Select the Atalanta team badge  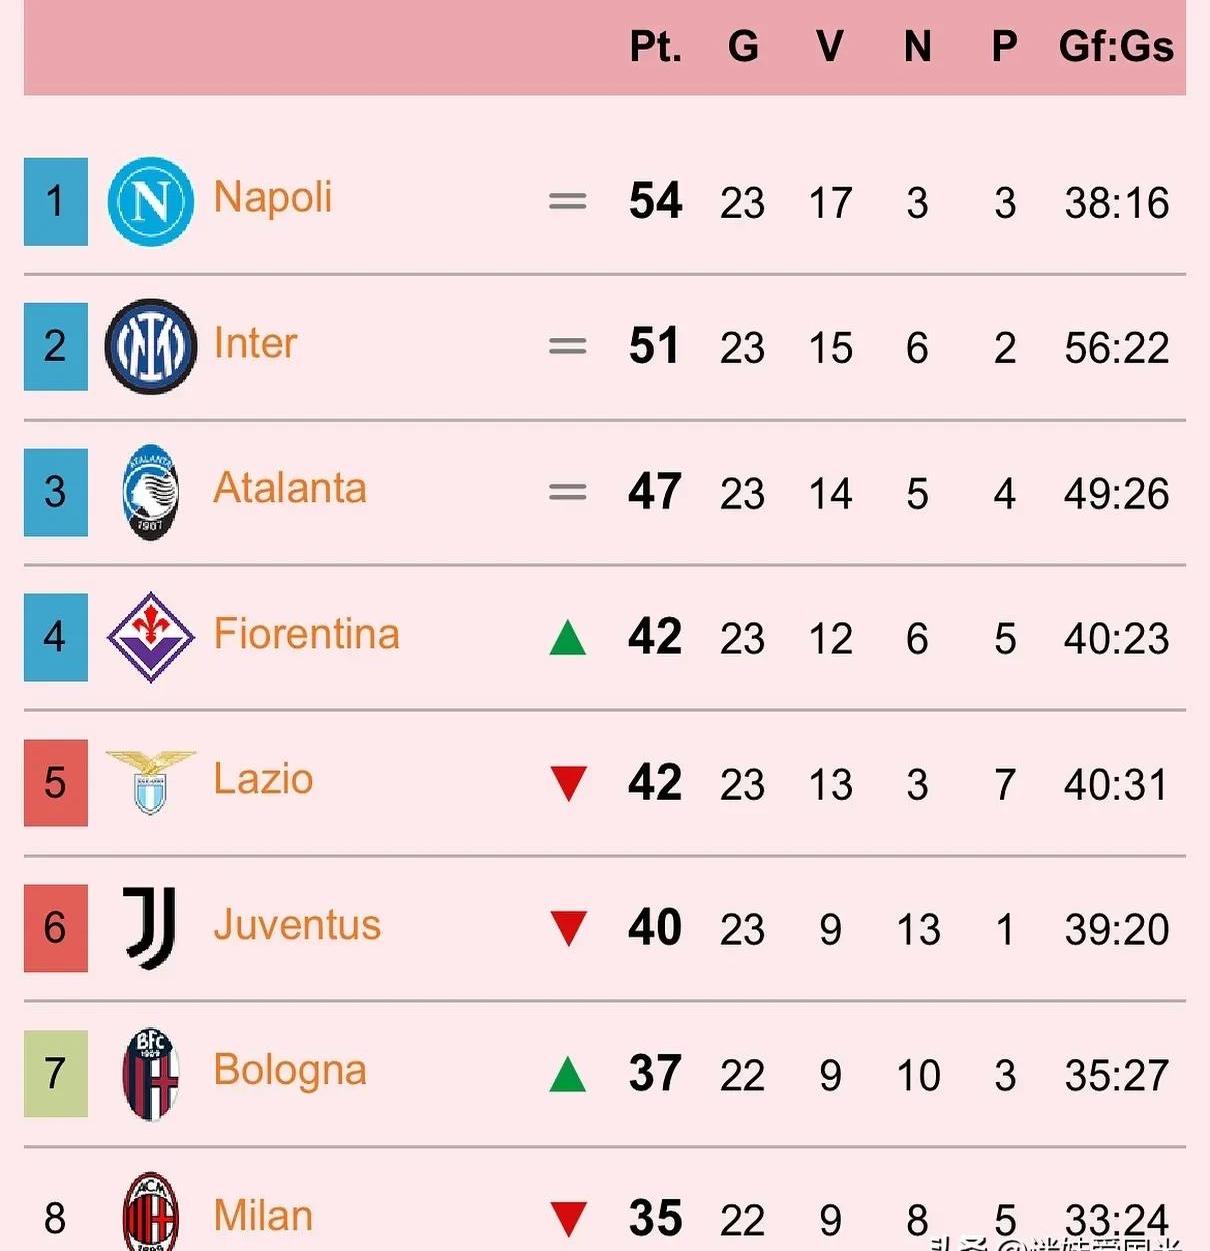tap(150, 492)
